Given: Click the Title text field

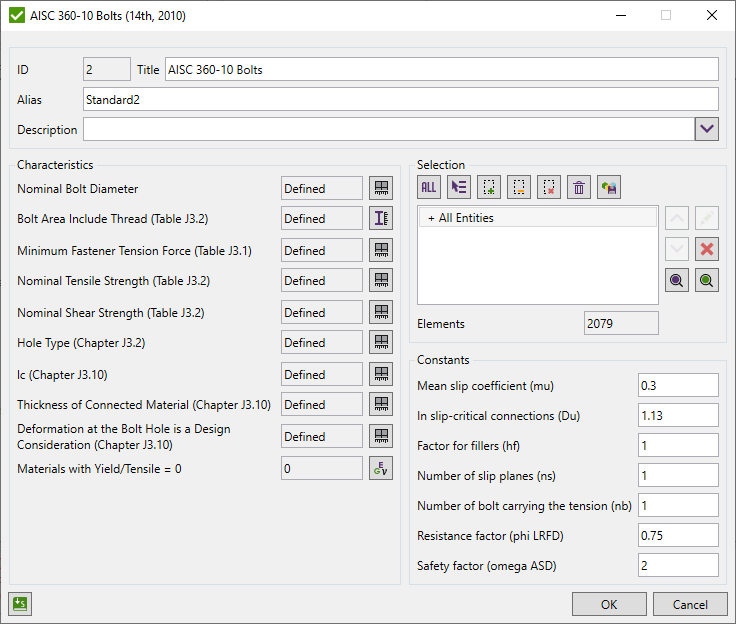Looking at the screenshot, I should pyautogui.click(x=441, y=69).
